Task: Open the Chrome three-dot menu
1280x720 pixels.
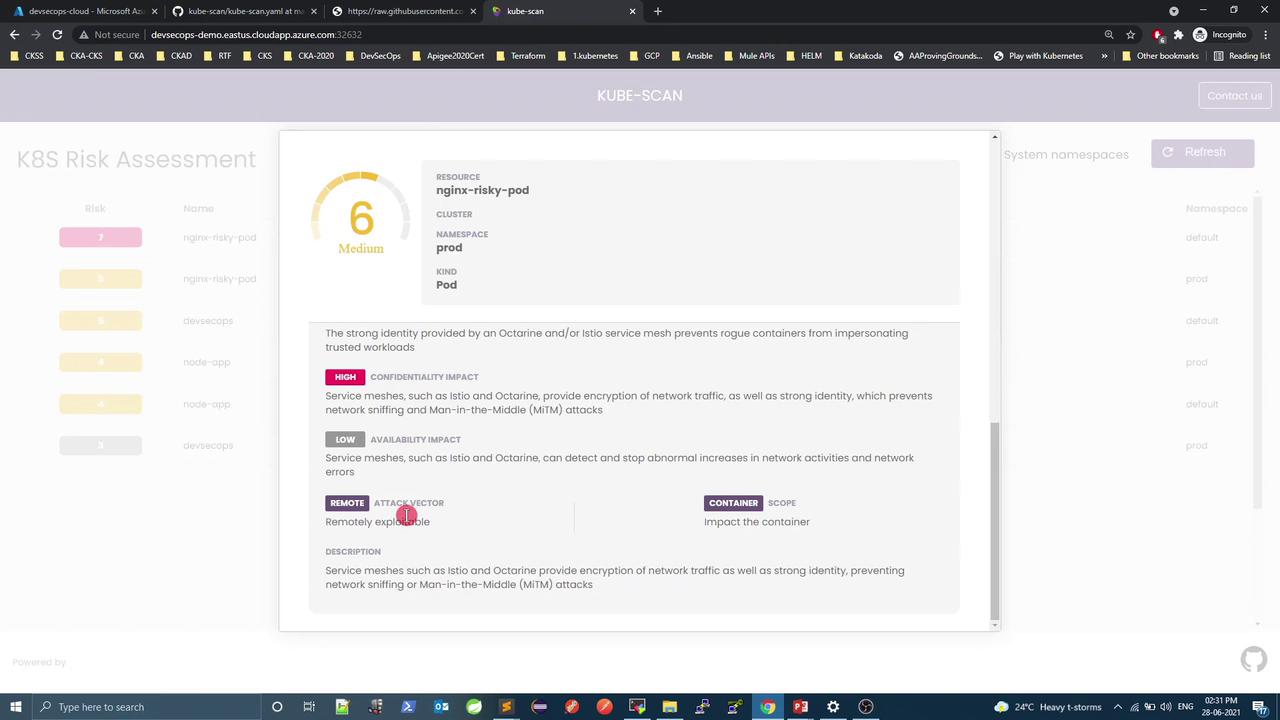Action: coord(1266,34)
